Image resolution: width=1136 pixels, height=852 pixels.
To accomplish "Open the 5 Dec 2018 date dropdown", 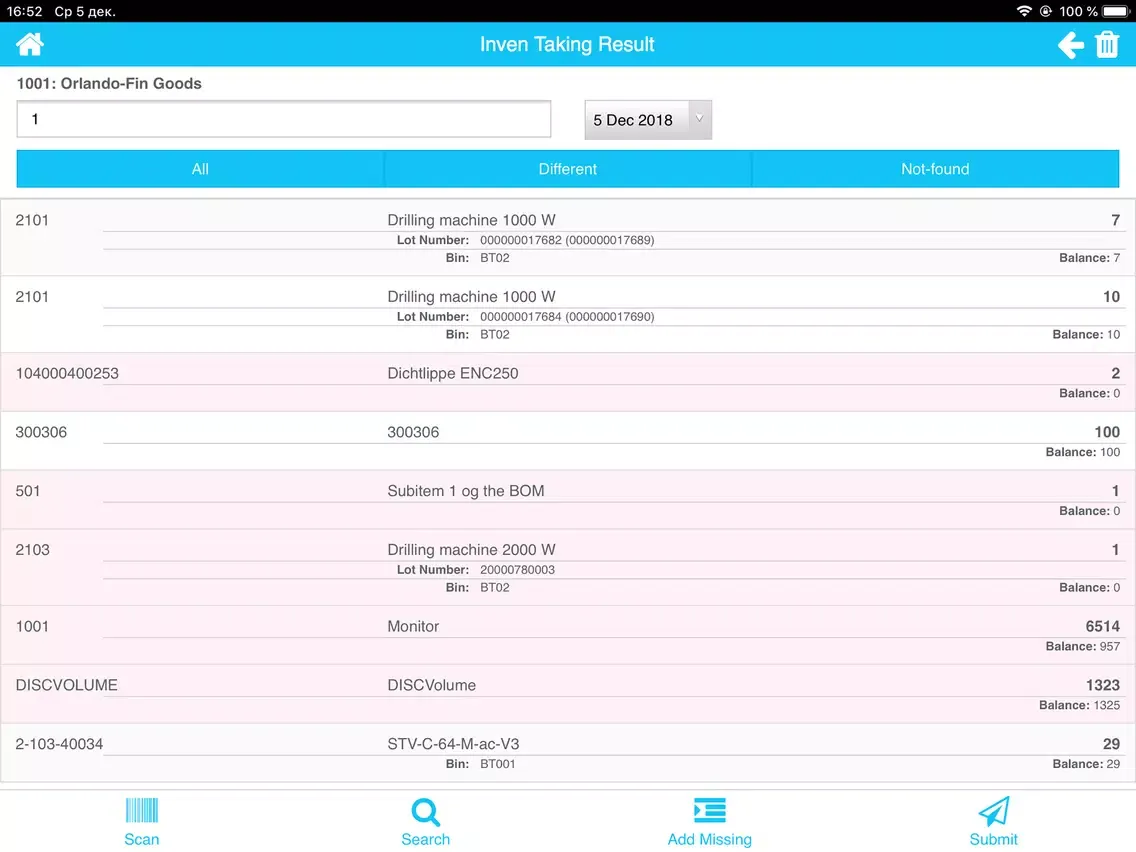I will [x=647, y=120].
